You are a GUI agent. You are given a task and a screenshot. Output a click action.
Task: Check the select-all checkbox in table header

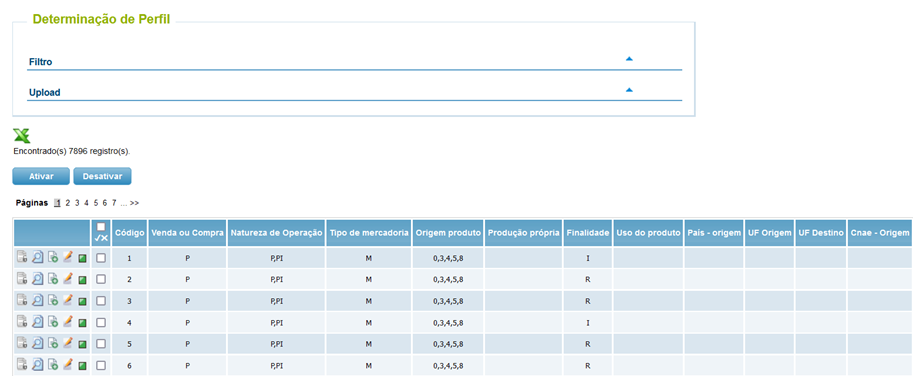[101, 227]
